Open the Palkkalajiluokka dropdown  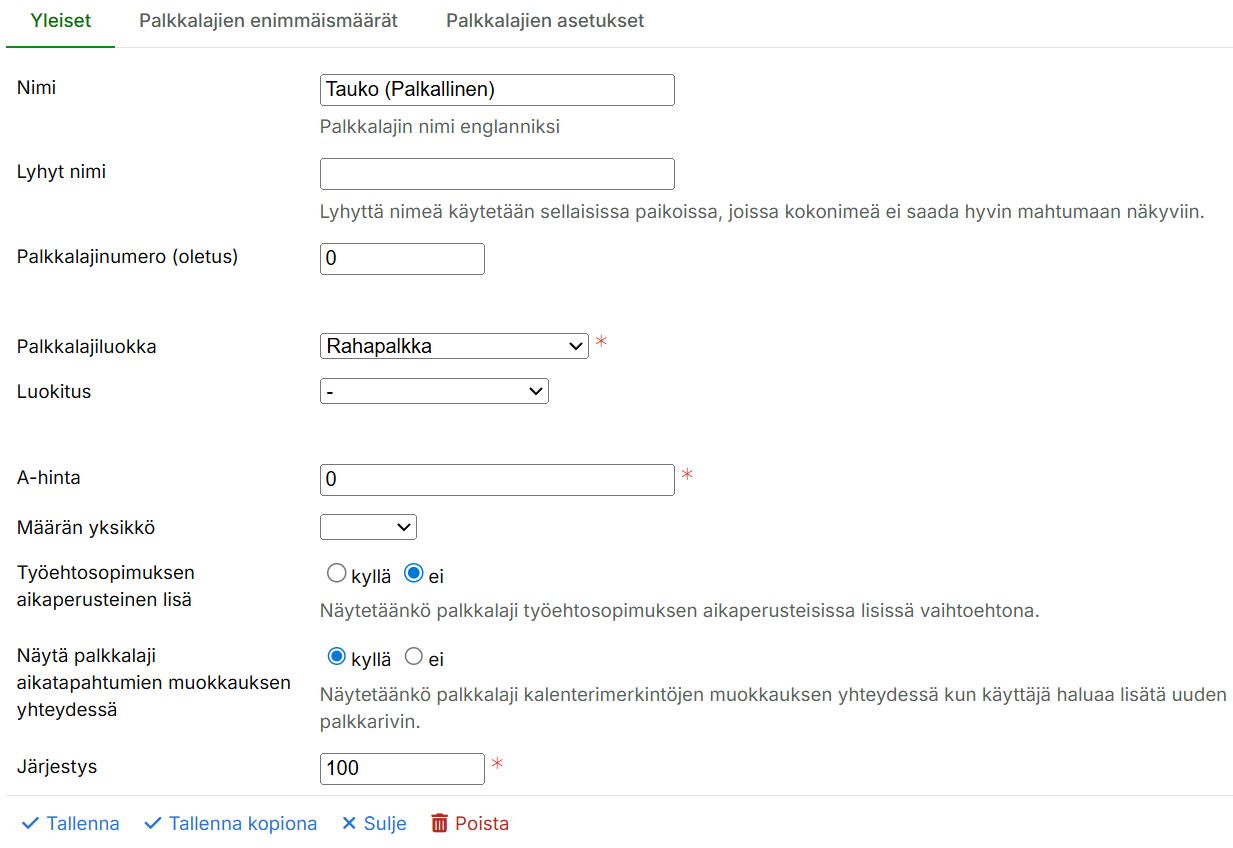coord(454,346)
